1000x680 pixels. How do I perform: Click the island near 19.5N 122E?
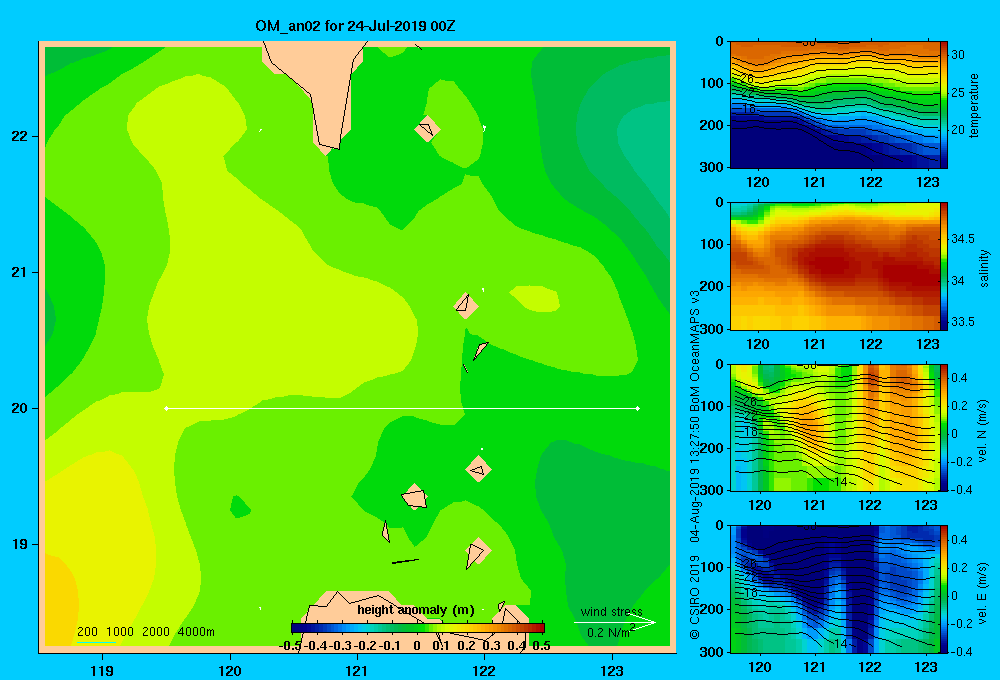pyautogui.click(x=478, y=469)
